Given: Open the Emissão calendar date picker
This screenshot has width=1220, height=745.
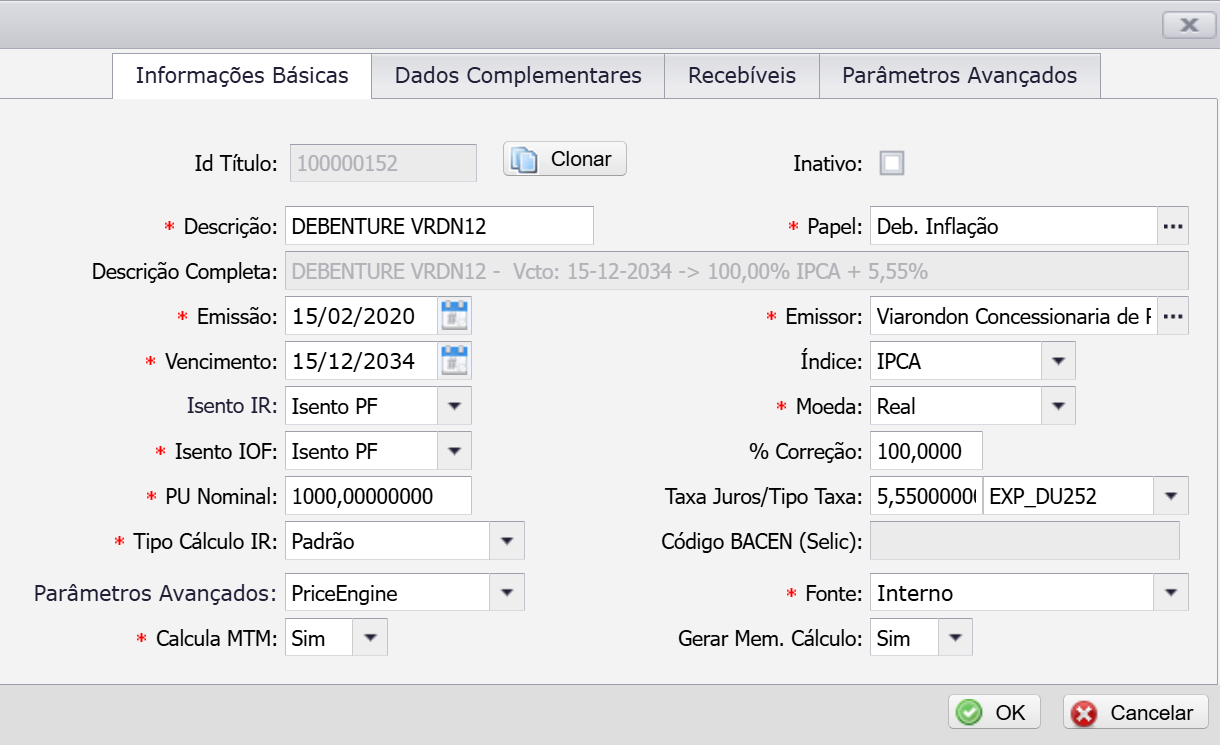Looking at the screenshot, I should [455, 317].
